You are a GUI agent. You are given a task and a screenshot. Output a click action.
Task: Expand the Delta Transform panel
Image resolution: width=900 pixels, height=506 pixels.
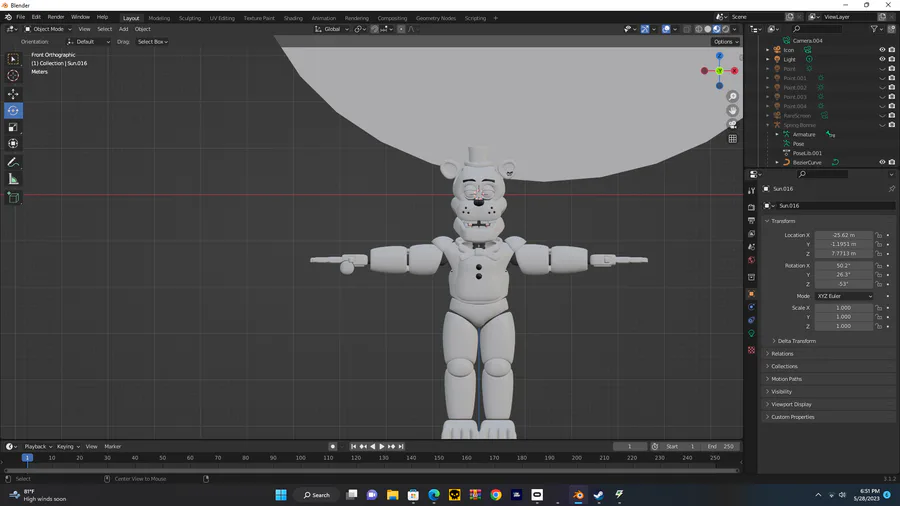click(x=796, y=341)
